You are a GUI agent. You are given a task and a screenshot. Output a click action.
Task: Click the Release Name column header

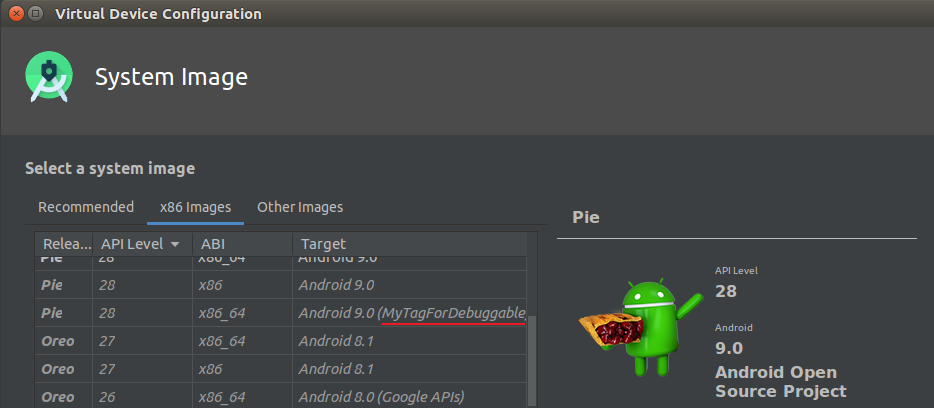point(64,244)
